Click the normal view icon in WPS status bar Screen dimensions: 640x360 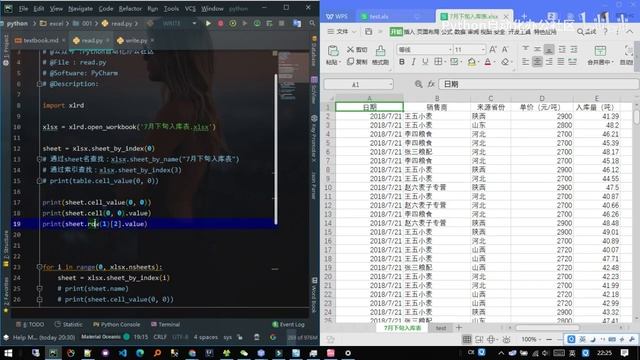pyautogui.click(x=467, y=339)
